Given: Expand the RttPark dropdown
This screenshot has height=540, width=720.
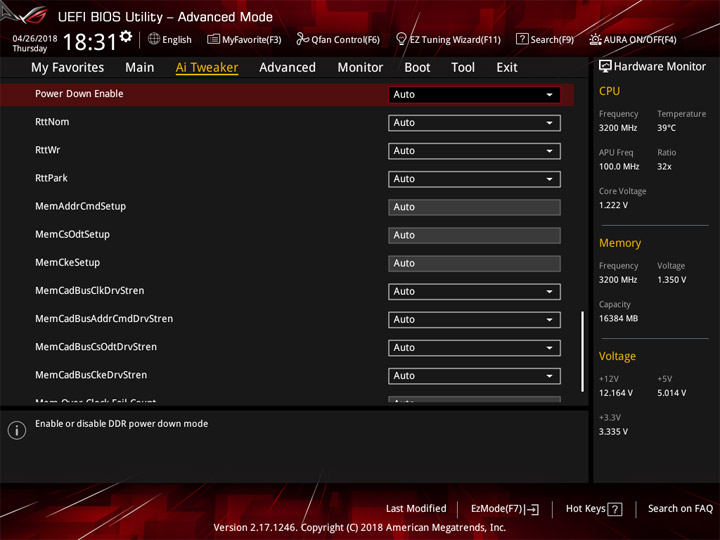Looking at the screenshot, I should pyautogui.click(x=474, y=179).
